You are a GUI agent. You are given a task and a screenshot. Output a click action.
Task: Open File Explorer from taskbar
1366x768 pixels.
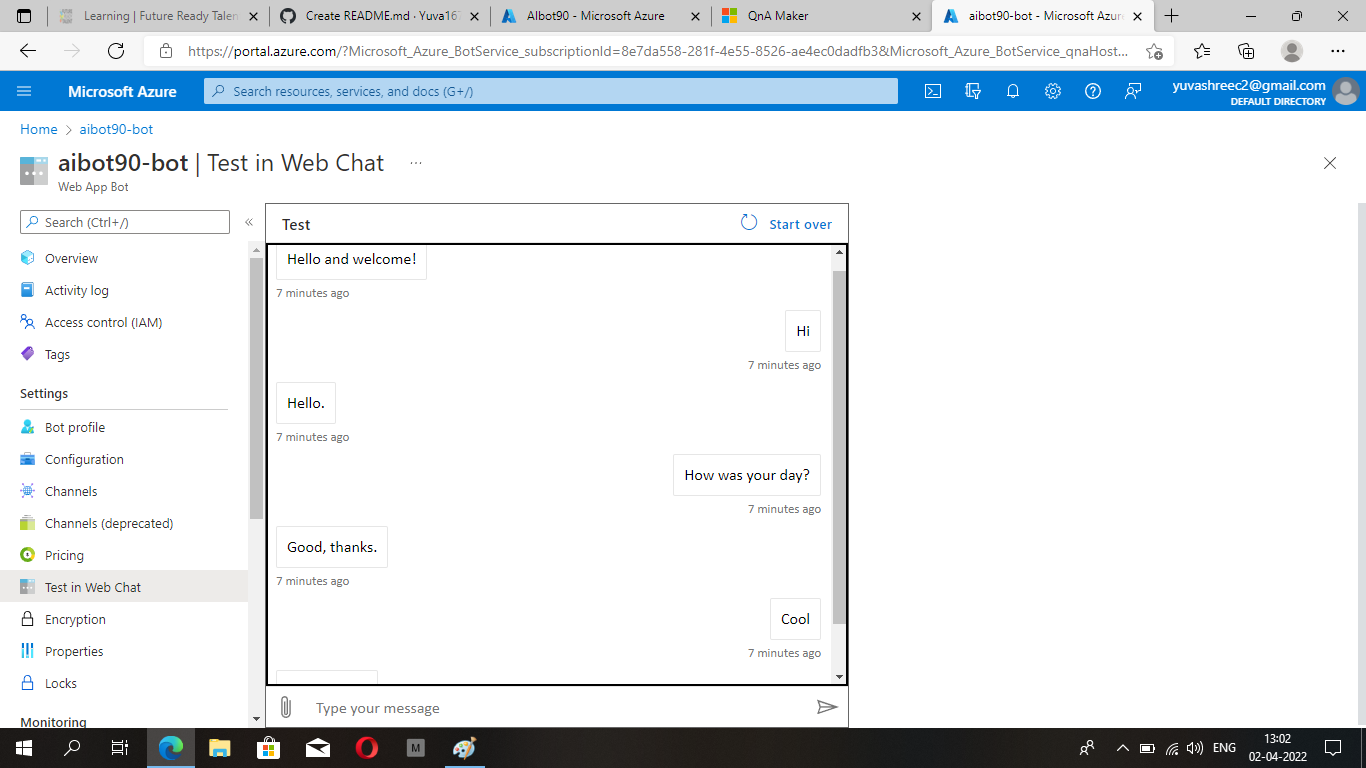click(219, 747)
